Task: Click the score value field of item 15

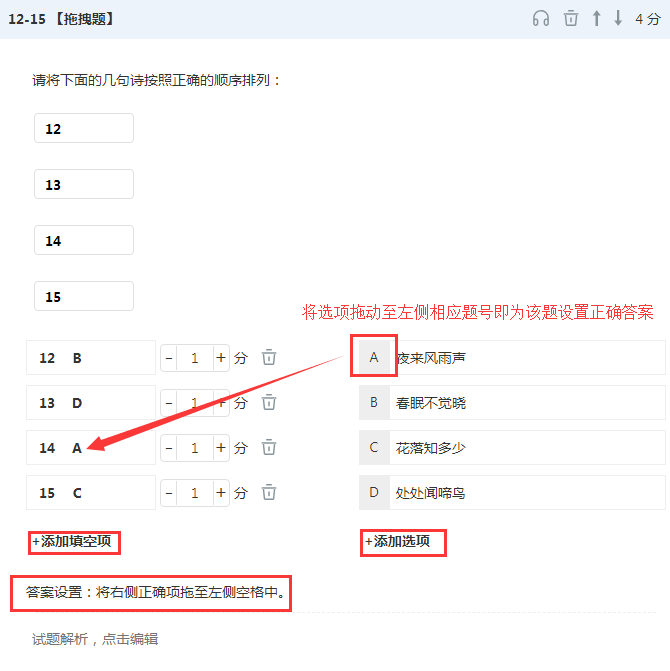Action: tap(195, 493)
